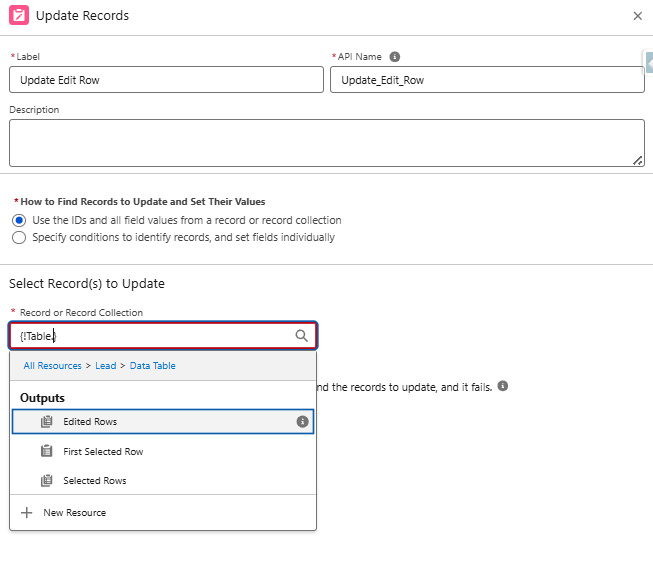This screenshot has height=583, width=653.
Task: Click the Update Records header icon
Action: [18, 16]
